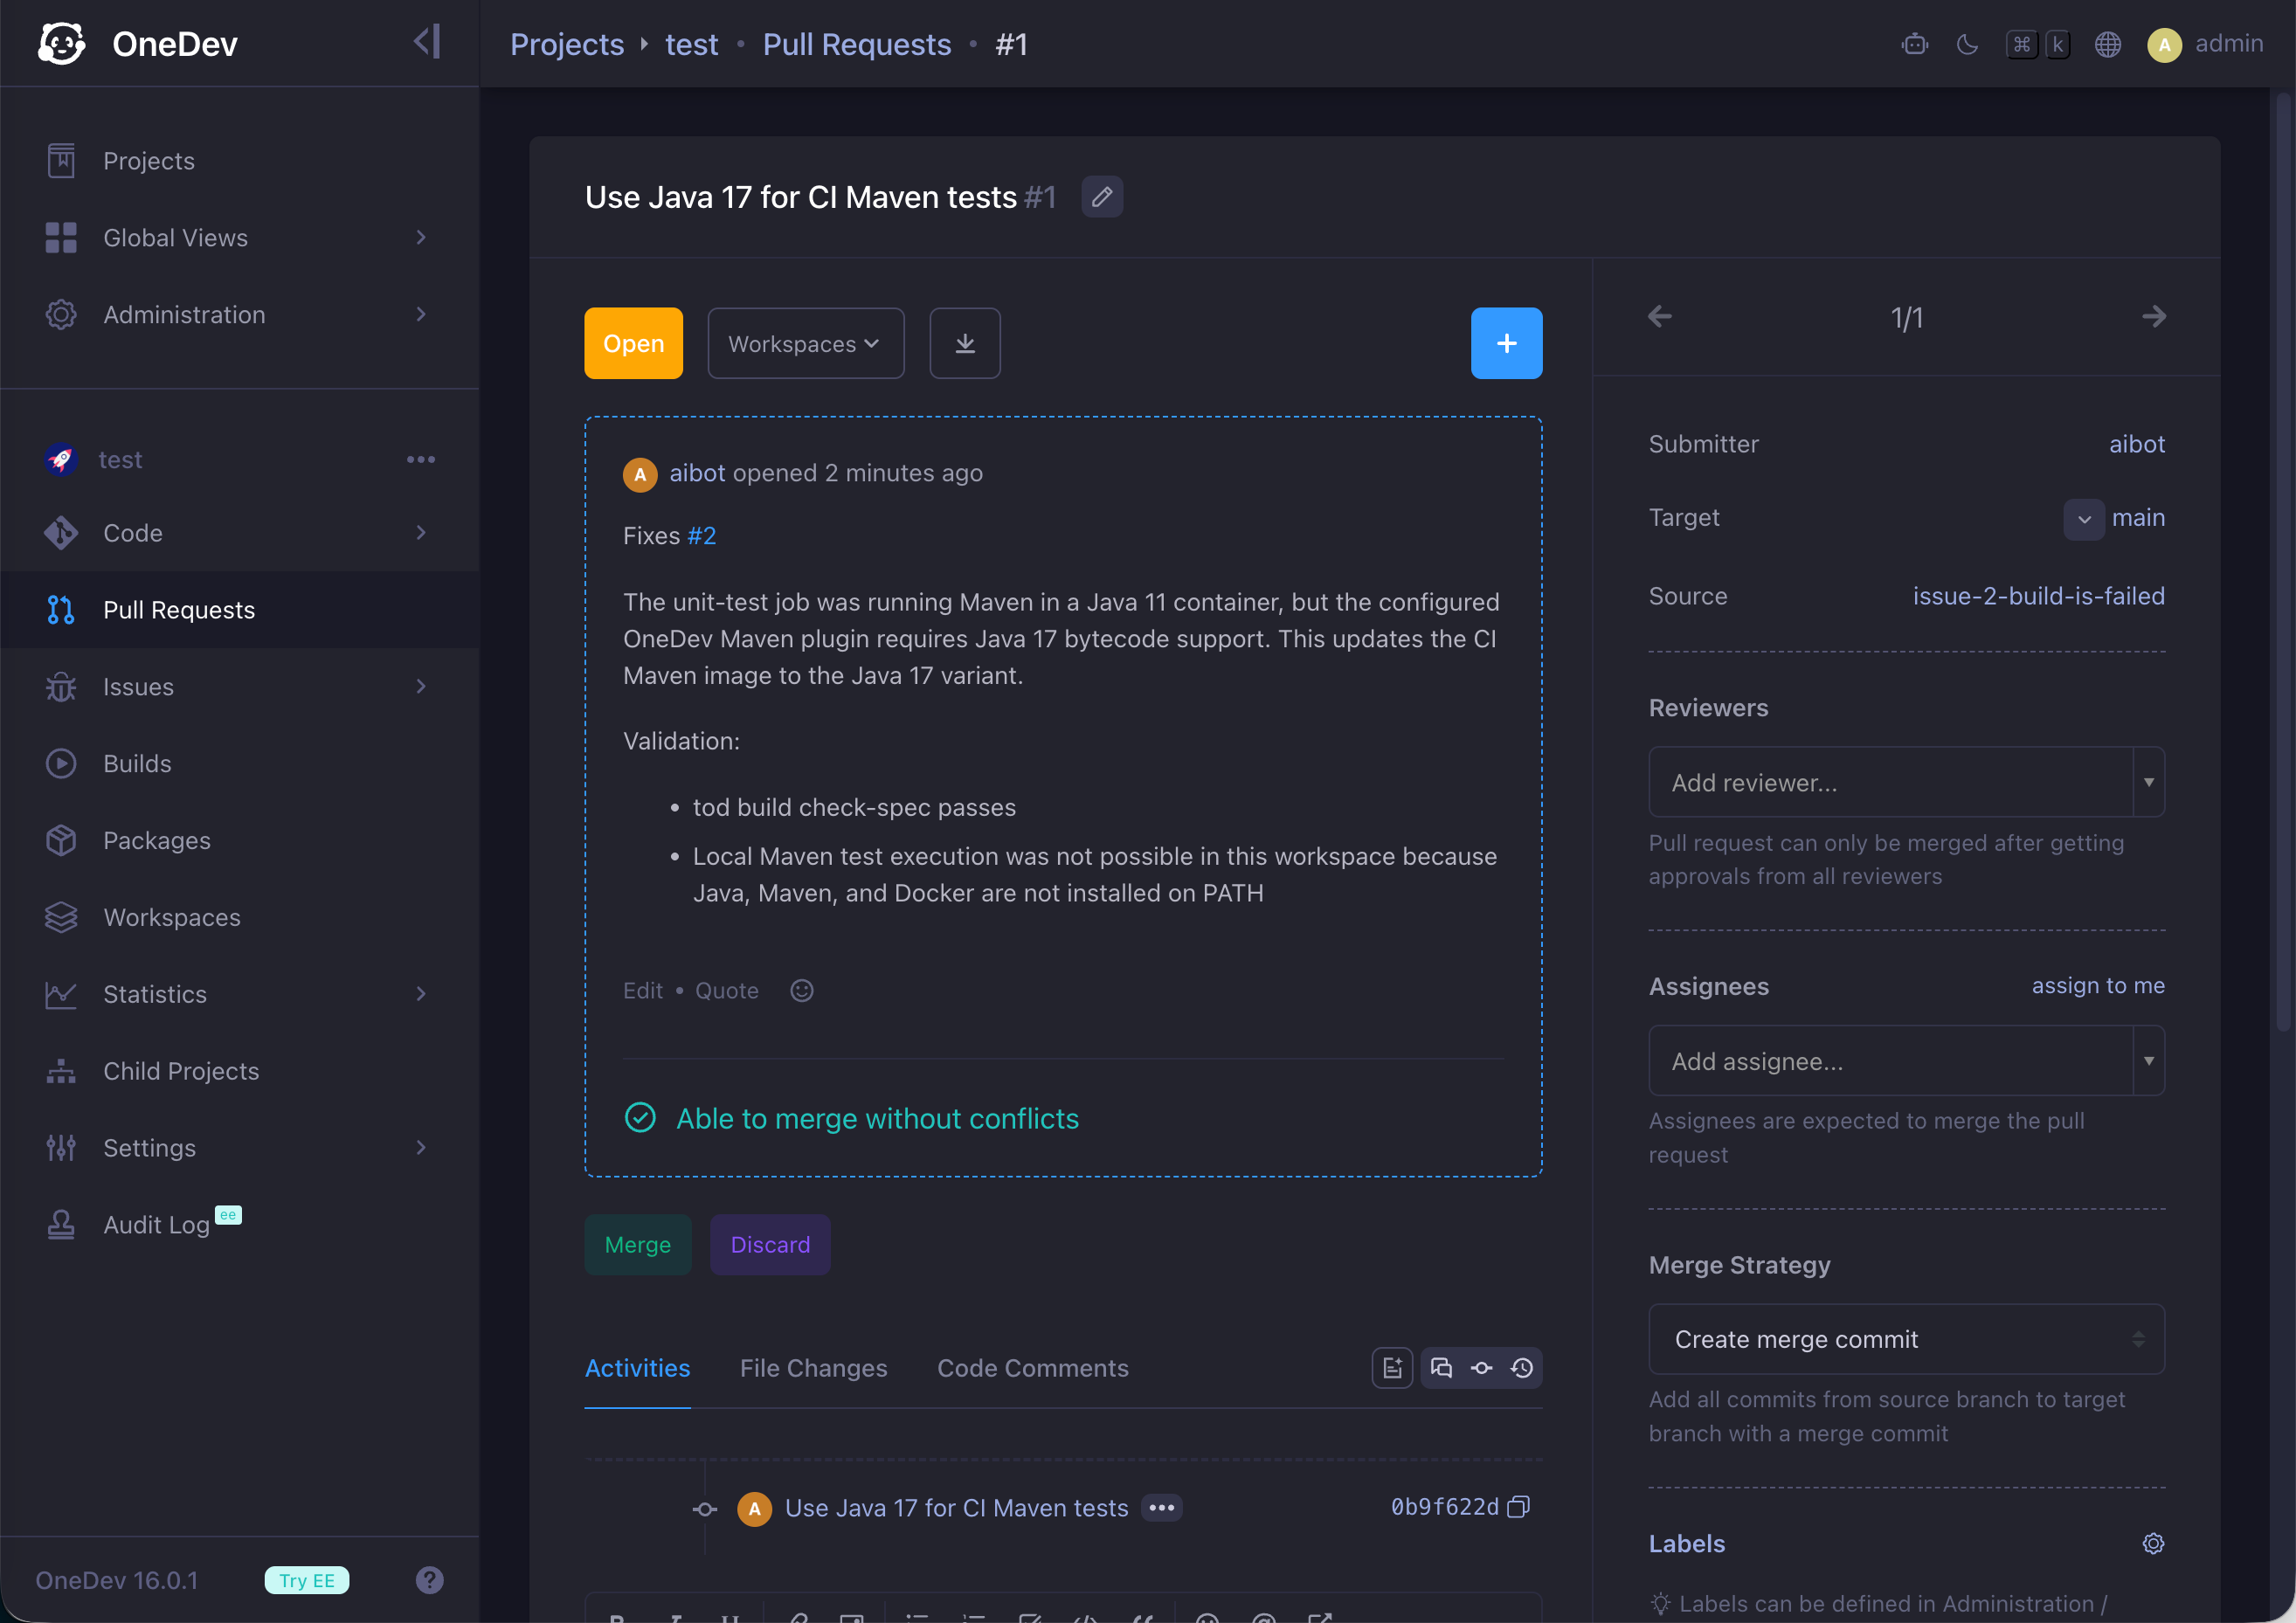This screenshot has width=2296, height=1623.
Task: Toggle showing comments in activities
Action: 1441,1368
